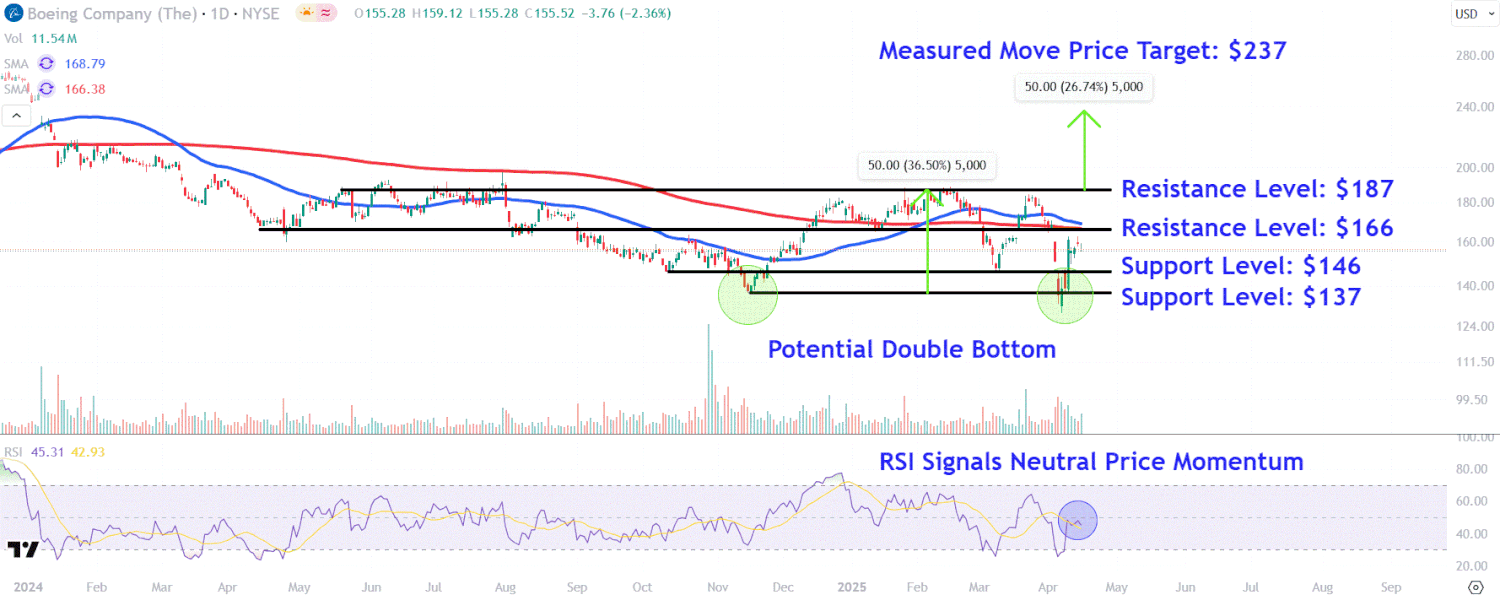Click the refresh icon beside SMA 168.79
The image size is (1500, 595).
click(46, 64)
